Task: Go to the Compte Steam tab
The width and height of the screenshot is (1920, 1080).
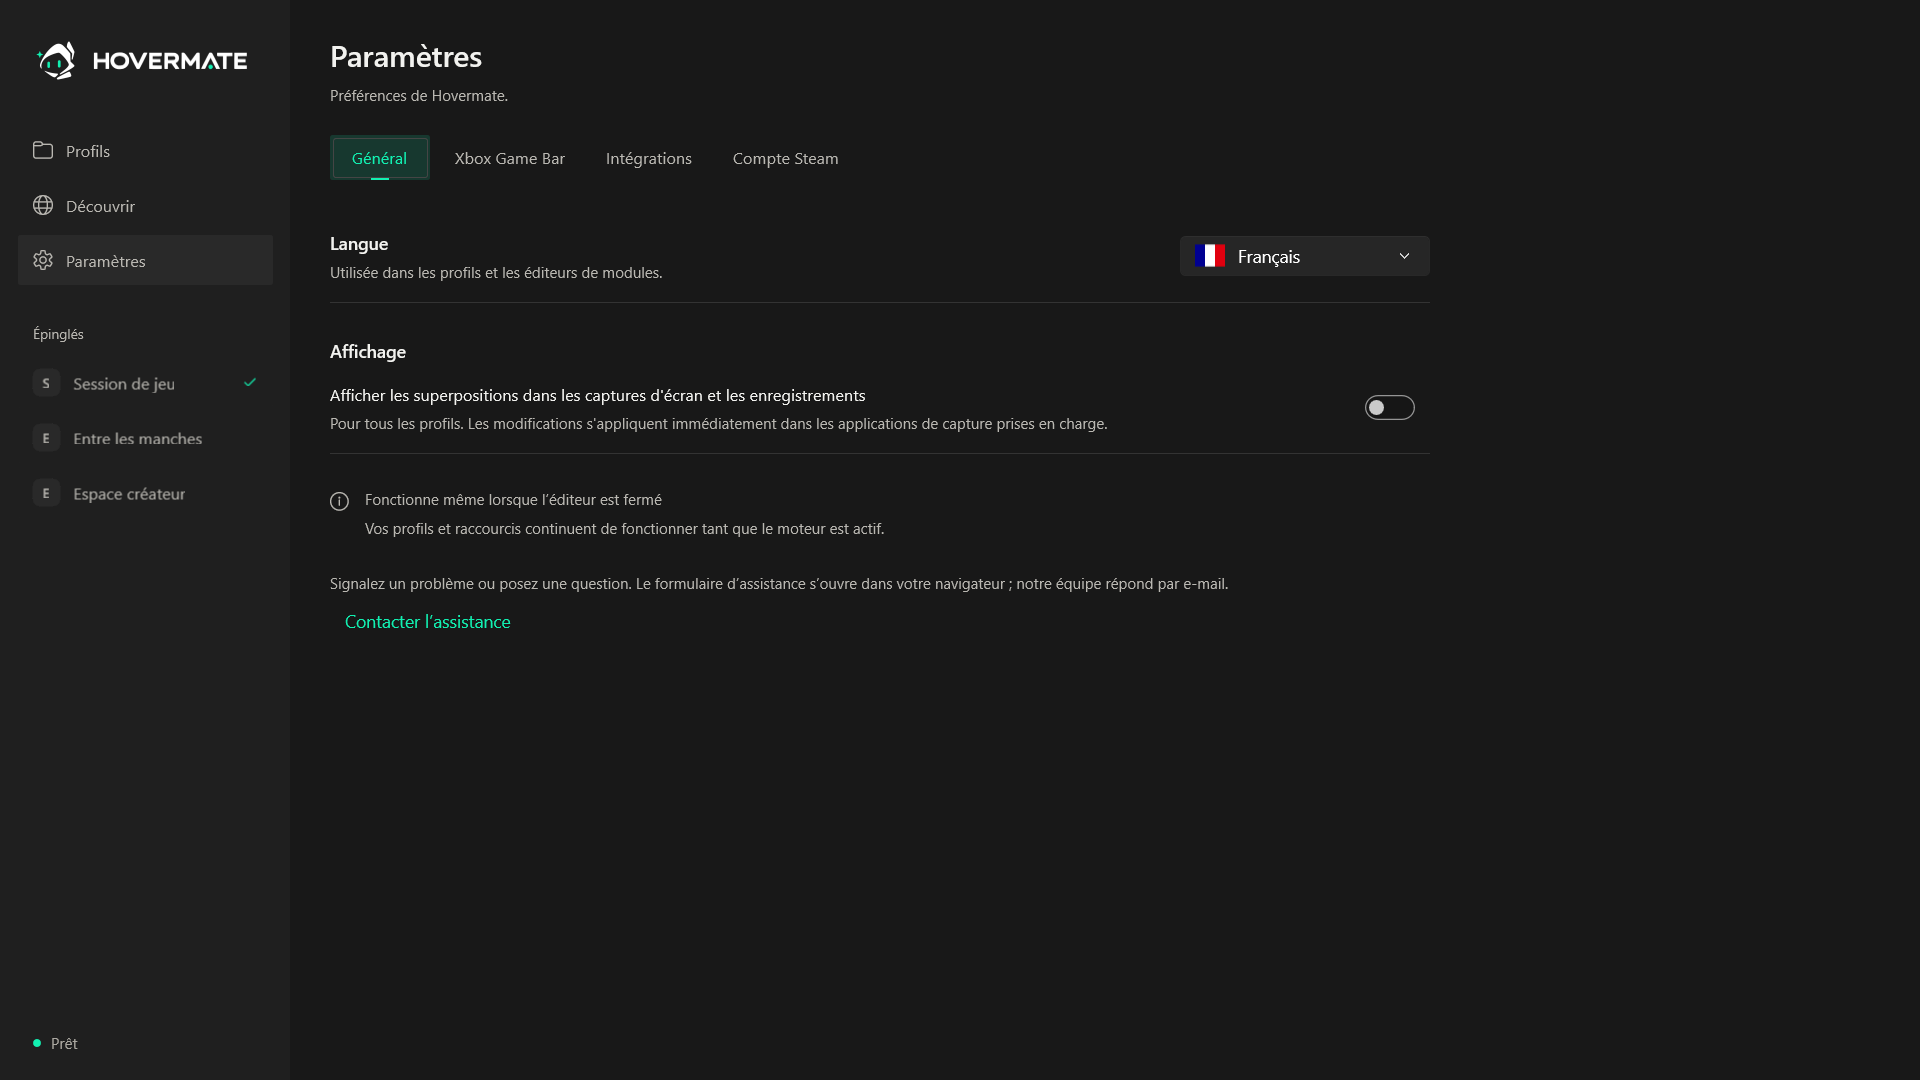Action: click(x=786, y=158)
